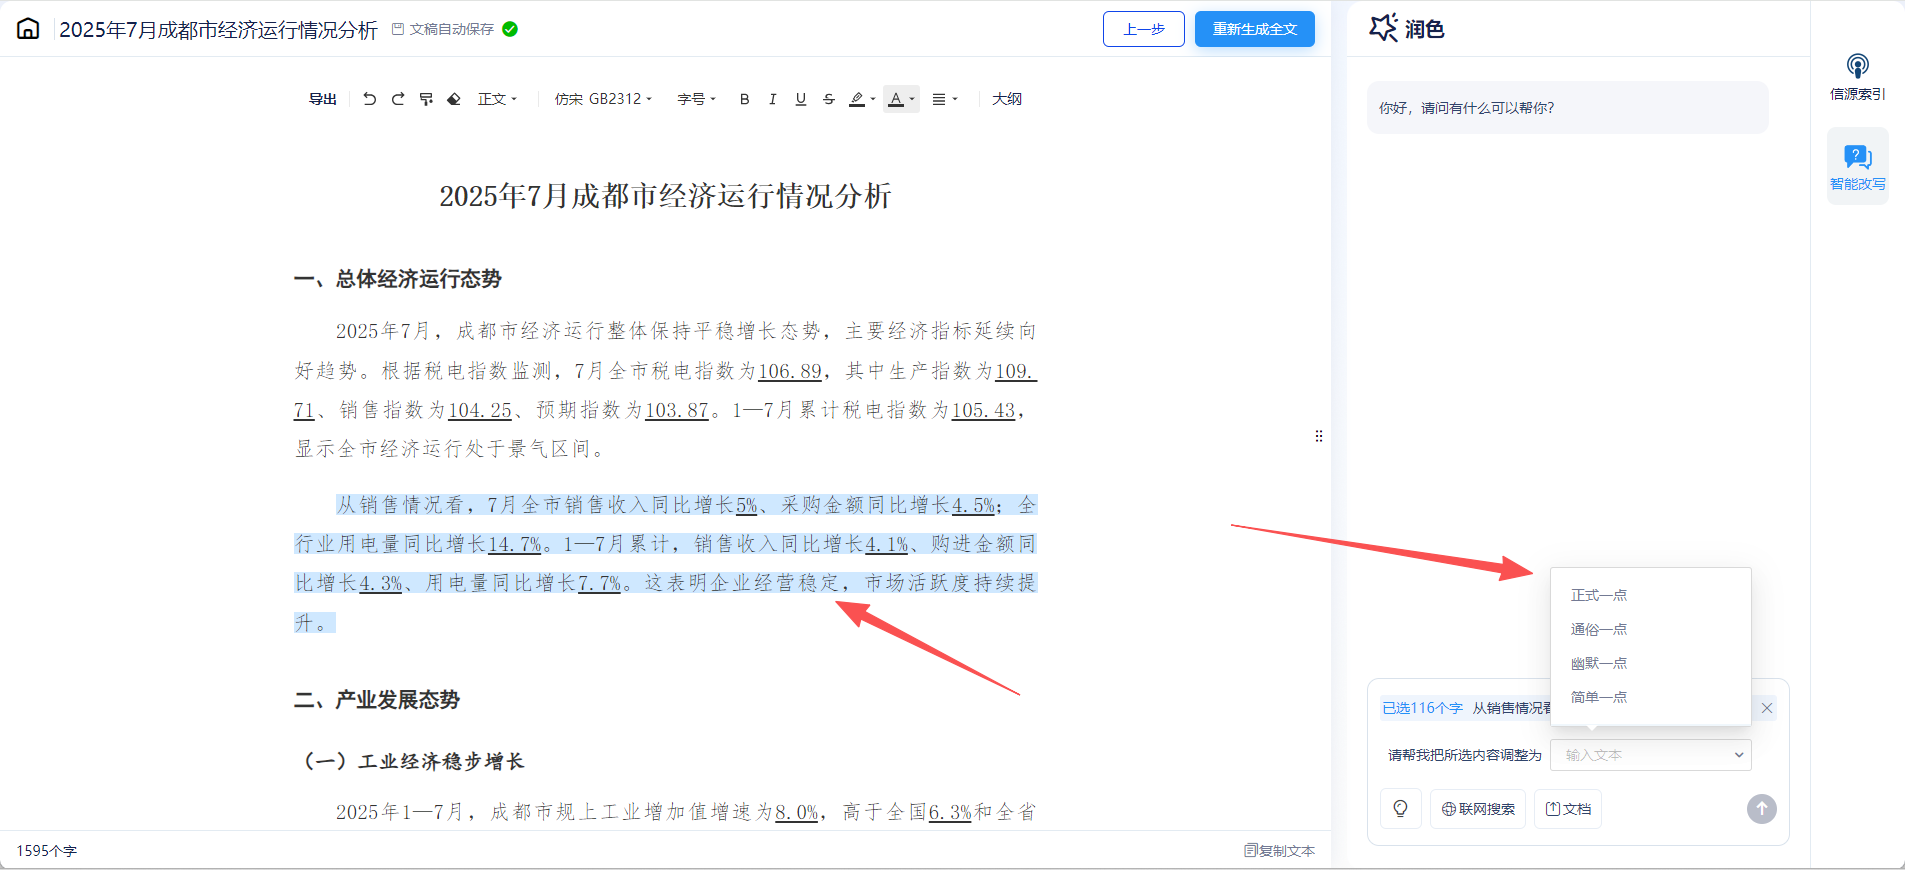The height and width of the screenshot is (870, 1905).
Task: Collapse the tone dropdown chevron
Action: tap(1739, 755)
